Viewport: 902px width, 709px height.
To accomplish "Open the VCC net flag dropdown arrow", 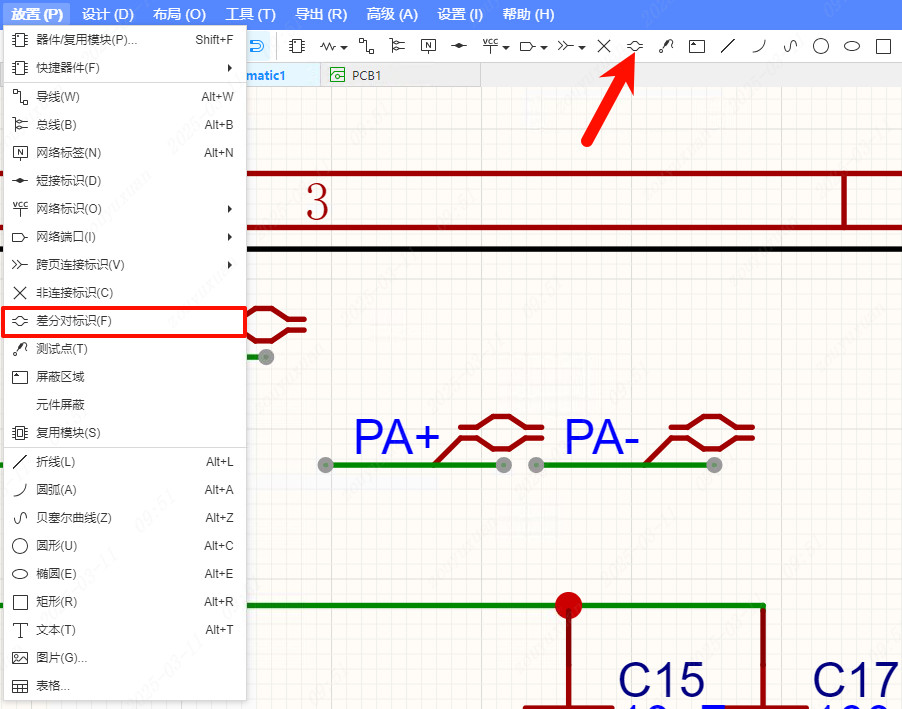I will coord(507,47).
